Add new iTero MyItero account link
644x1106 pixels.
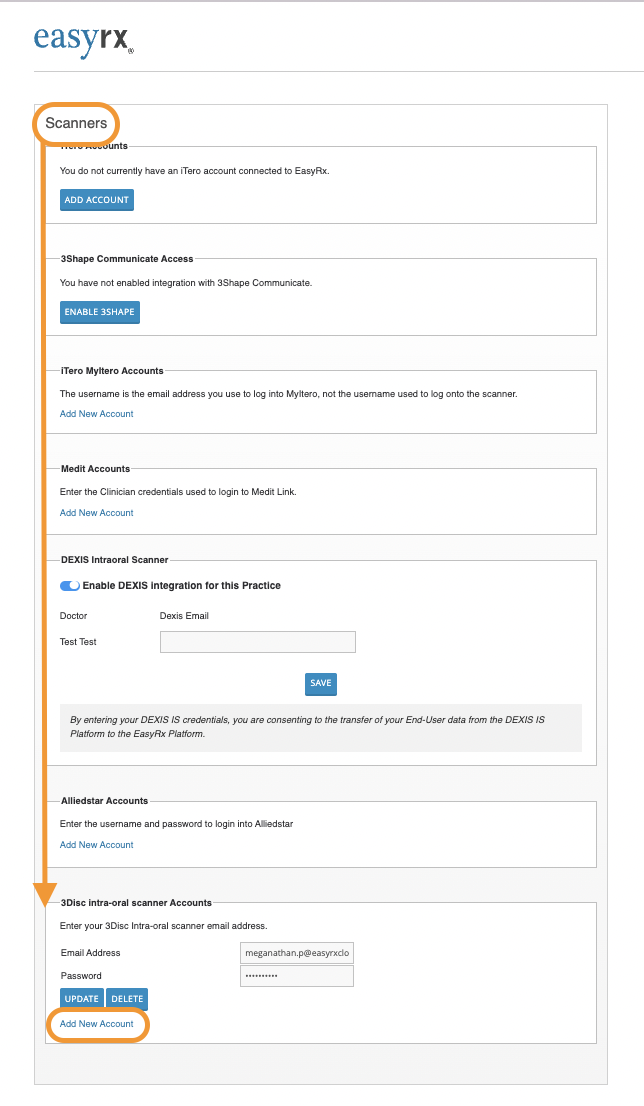pos(97,414)
